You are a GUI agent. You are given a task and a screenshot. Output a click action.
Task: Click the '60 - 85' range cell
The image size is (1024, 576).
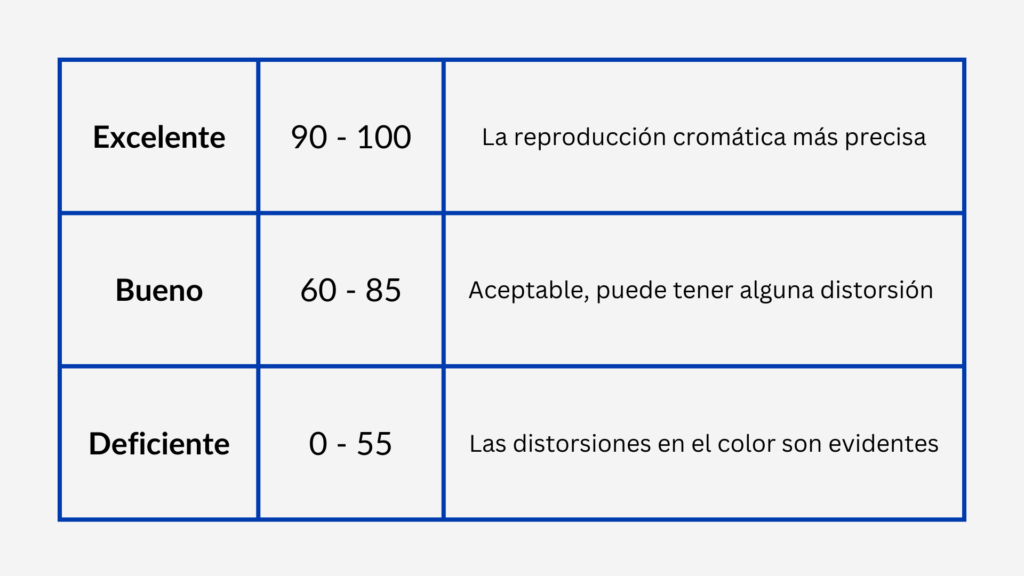click(351, 290)
